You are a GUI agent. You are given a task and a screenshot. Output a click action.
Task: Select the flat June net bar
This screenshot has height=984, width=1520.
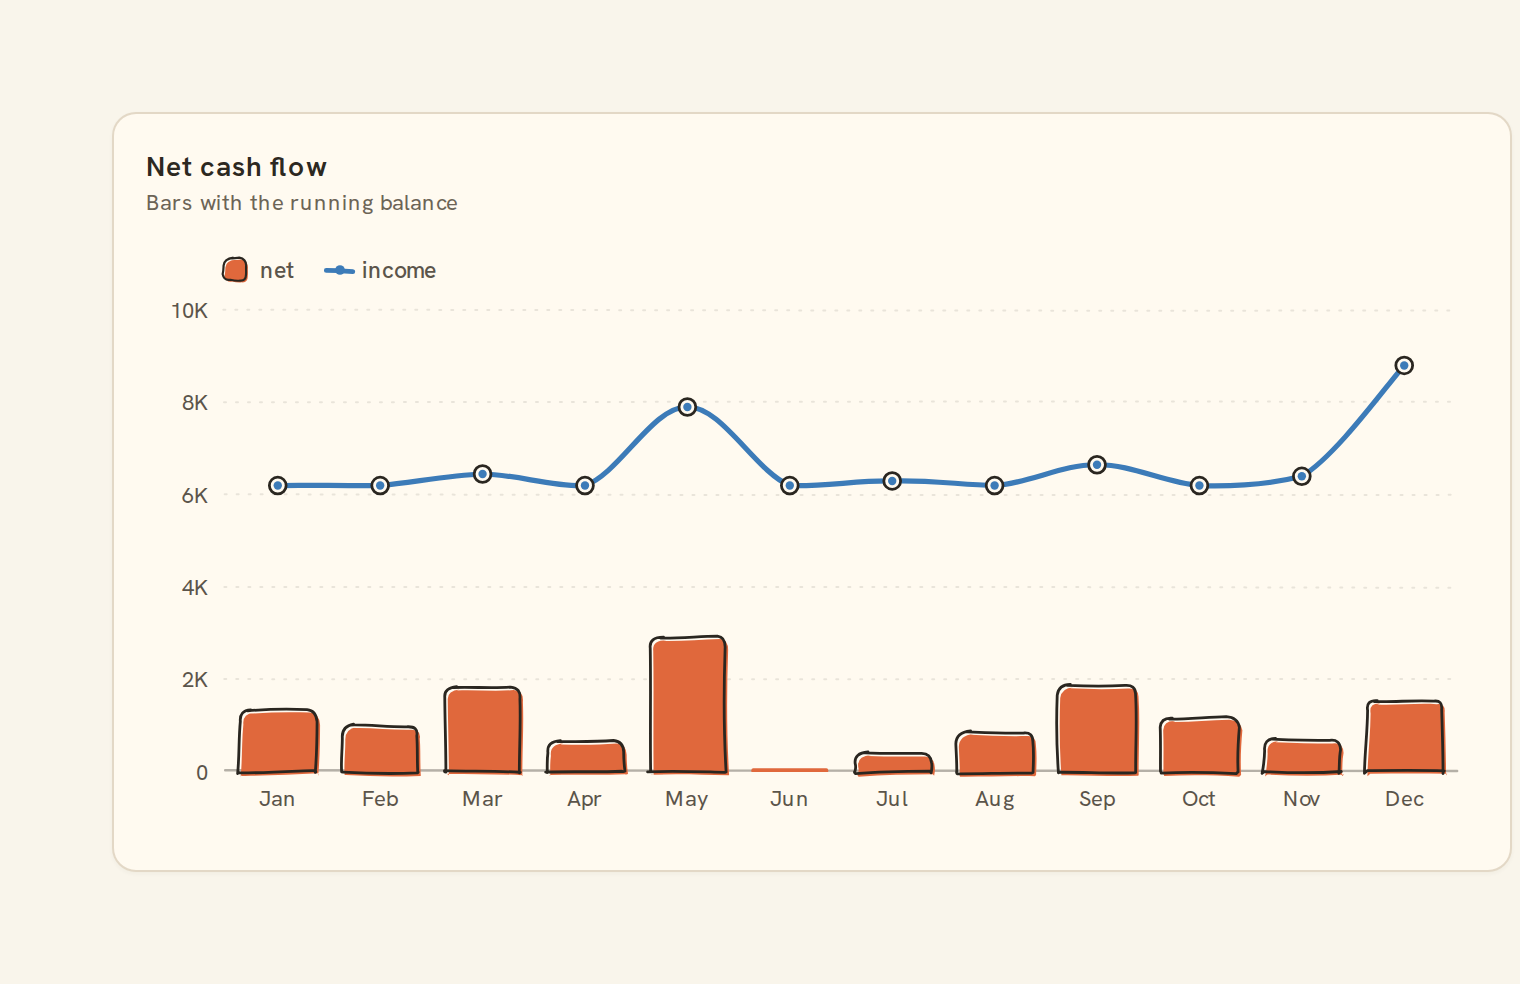tap(790, 770)
